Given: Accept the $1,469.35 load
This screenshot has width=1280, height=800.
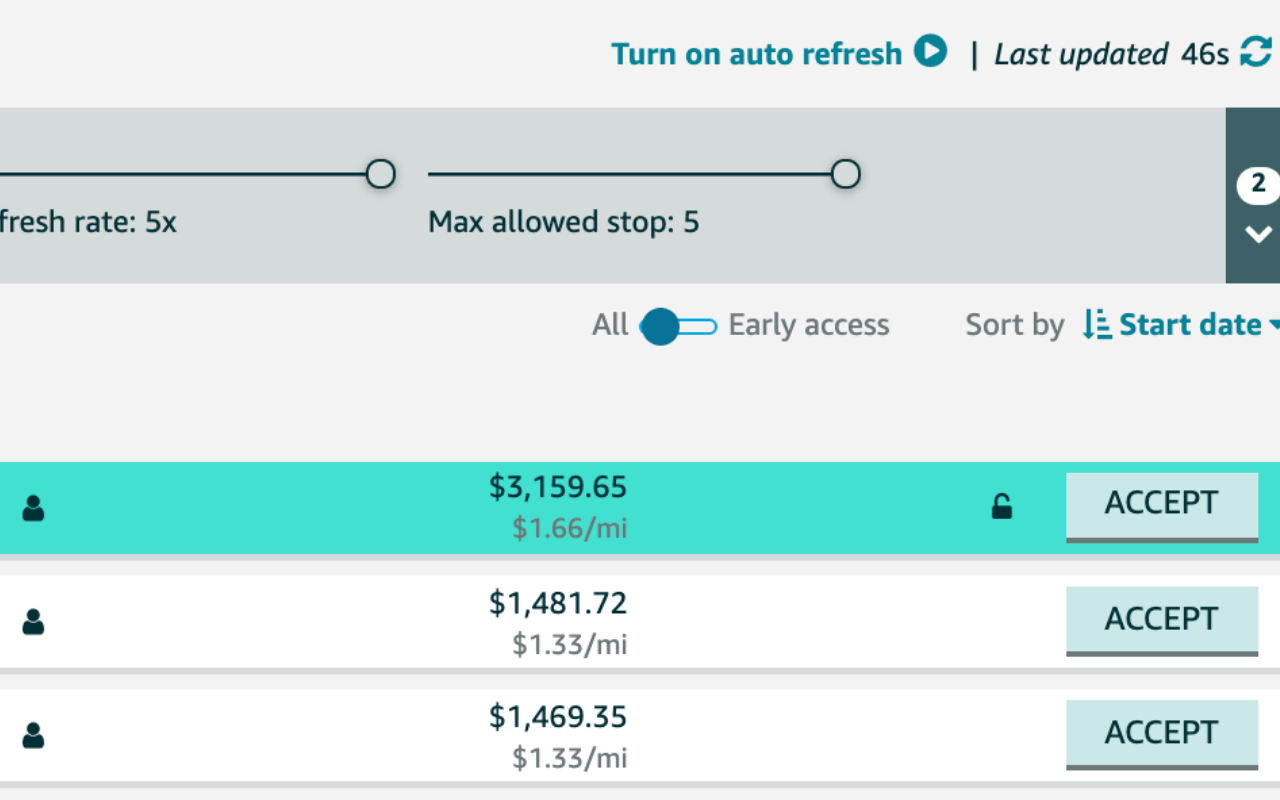Looking at the screenshot, I should (1162, 735).
